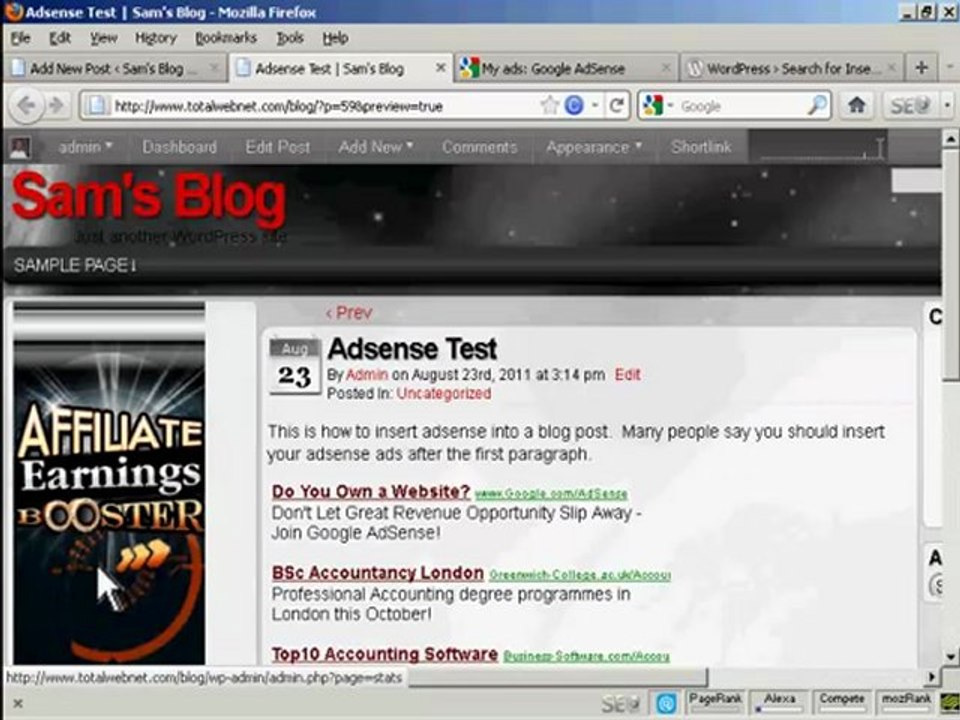Click the search magnifier in the Google box
960x720 pixels.
click(817, 106)
